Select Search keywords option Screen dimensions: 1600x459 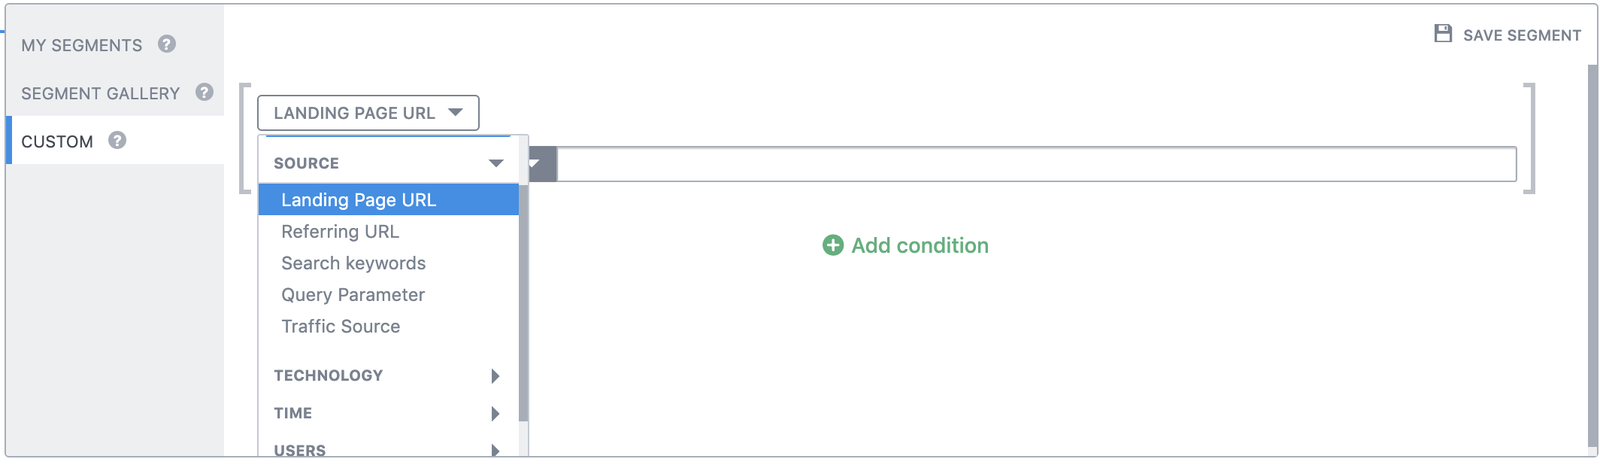coord(353,263)
